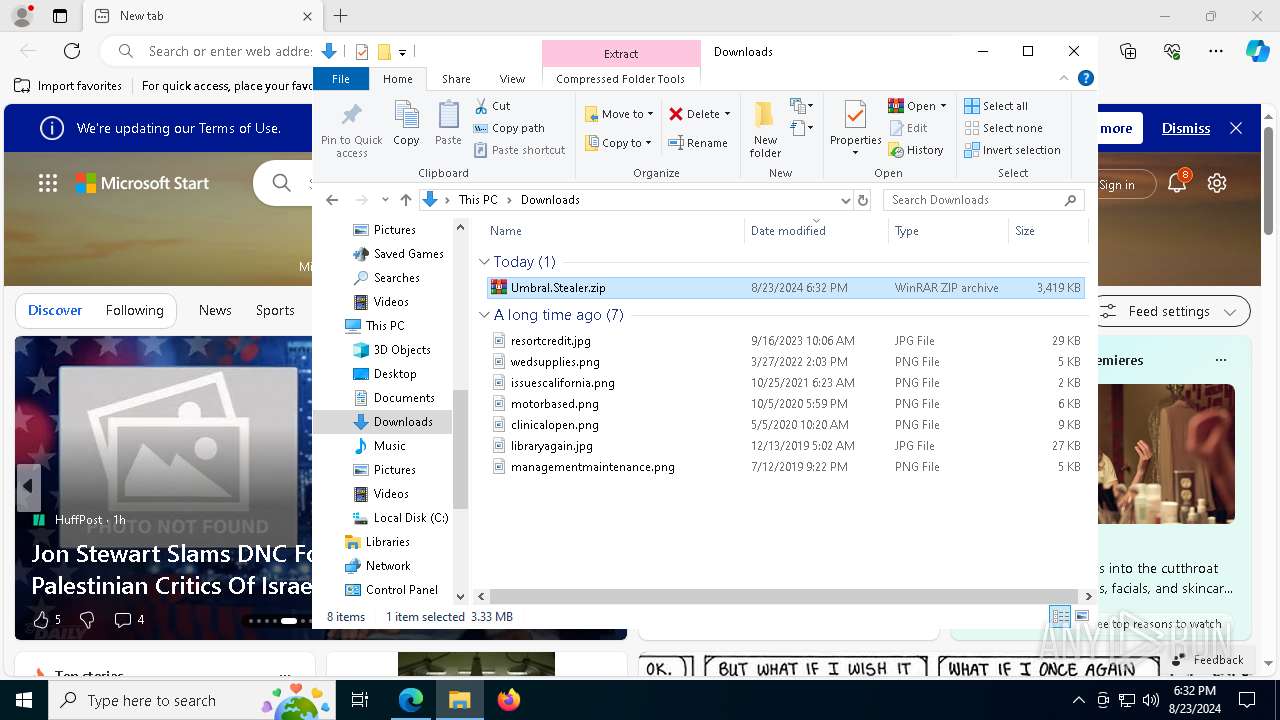This screenshot has width=1280, height=720.
Task: Click the Date modified column header
Action: click(815, 230)
